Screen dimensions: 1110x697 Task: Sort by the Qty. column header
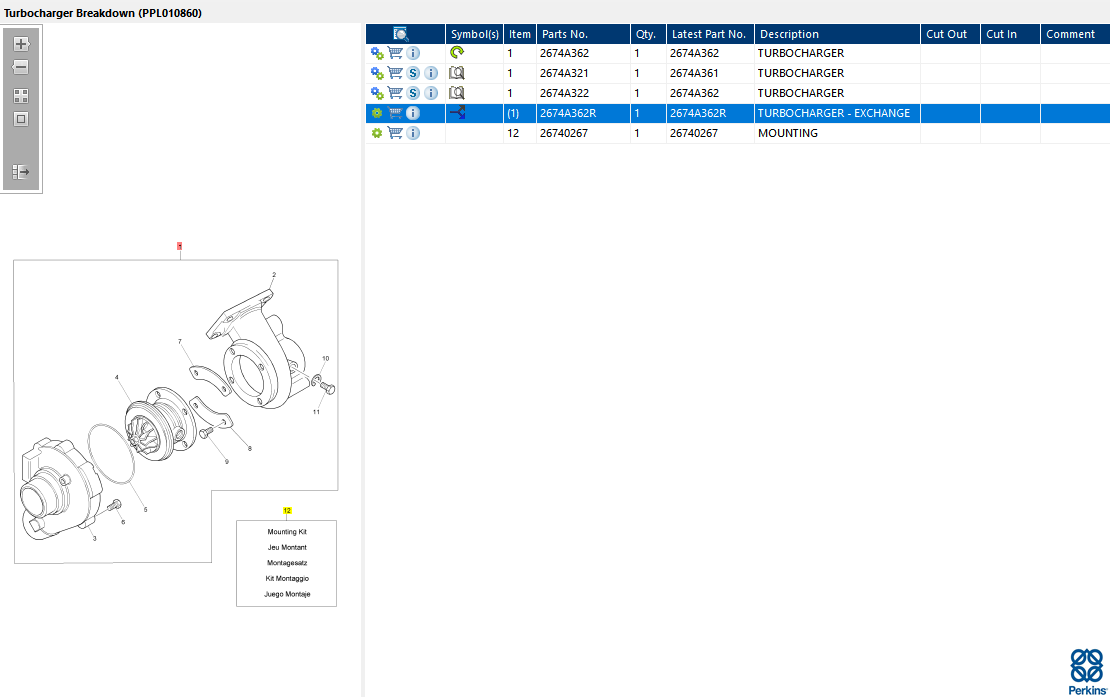coord(648,34)
